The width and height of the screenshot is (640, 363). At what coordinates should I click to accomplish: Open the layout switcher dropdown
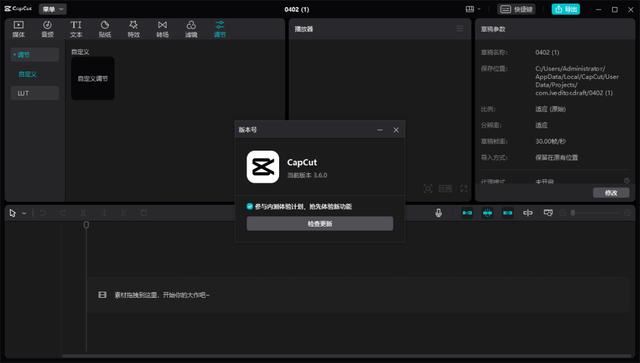point(473,9)
